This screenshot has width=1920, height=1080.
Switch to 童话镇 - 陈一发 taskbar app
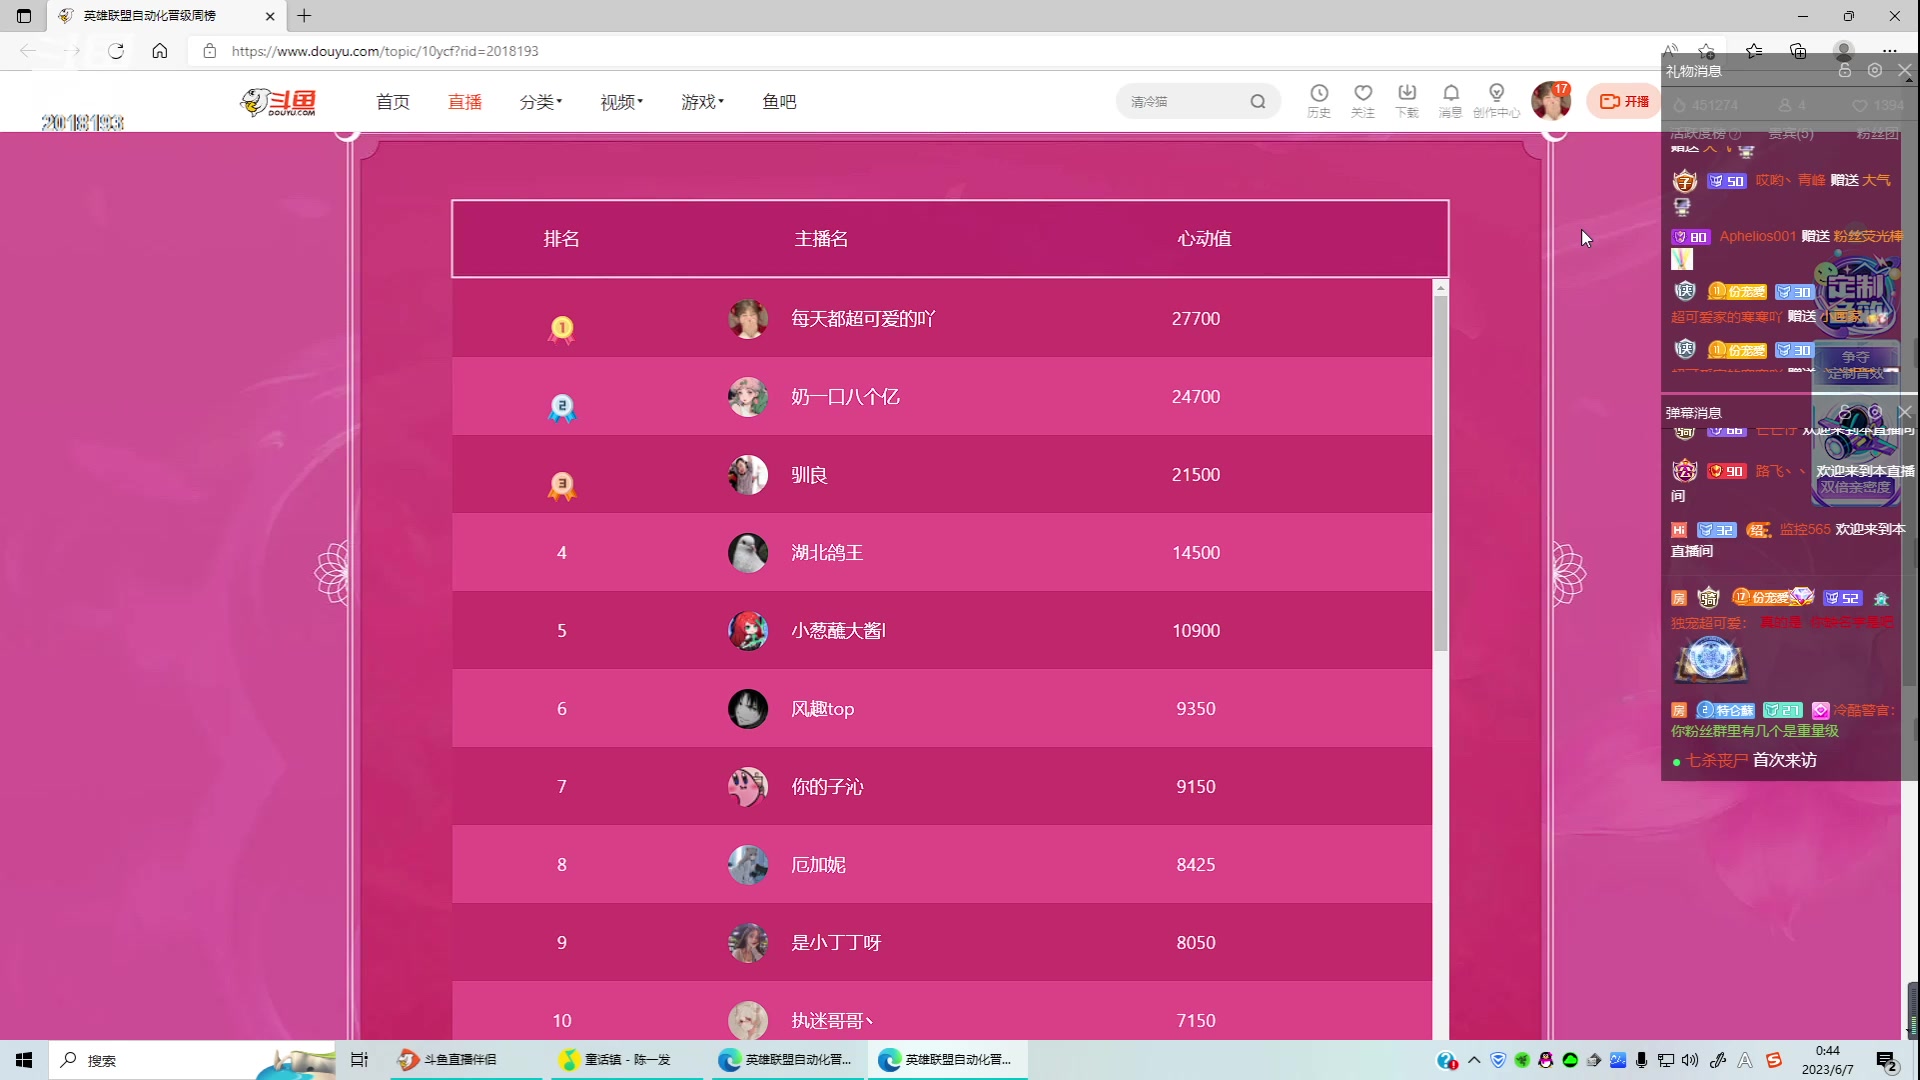[625, 1060]
